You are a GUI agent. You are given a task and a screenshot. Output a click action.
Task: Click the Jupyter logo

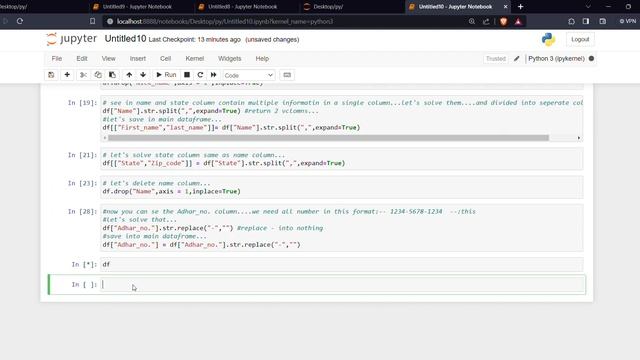(71, 39)
